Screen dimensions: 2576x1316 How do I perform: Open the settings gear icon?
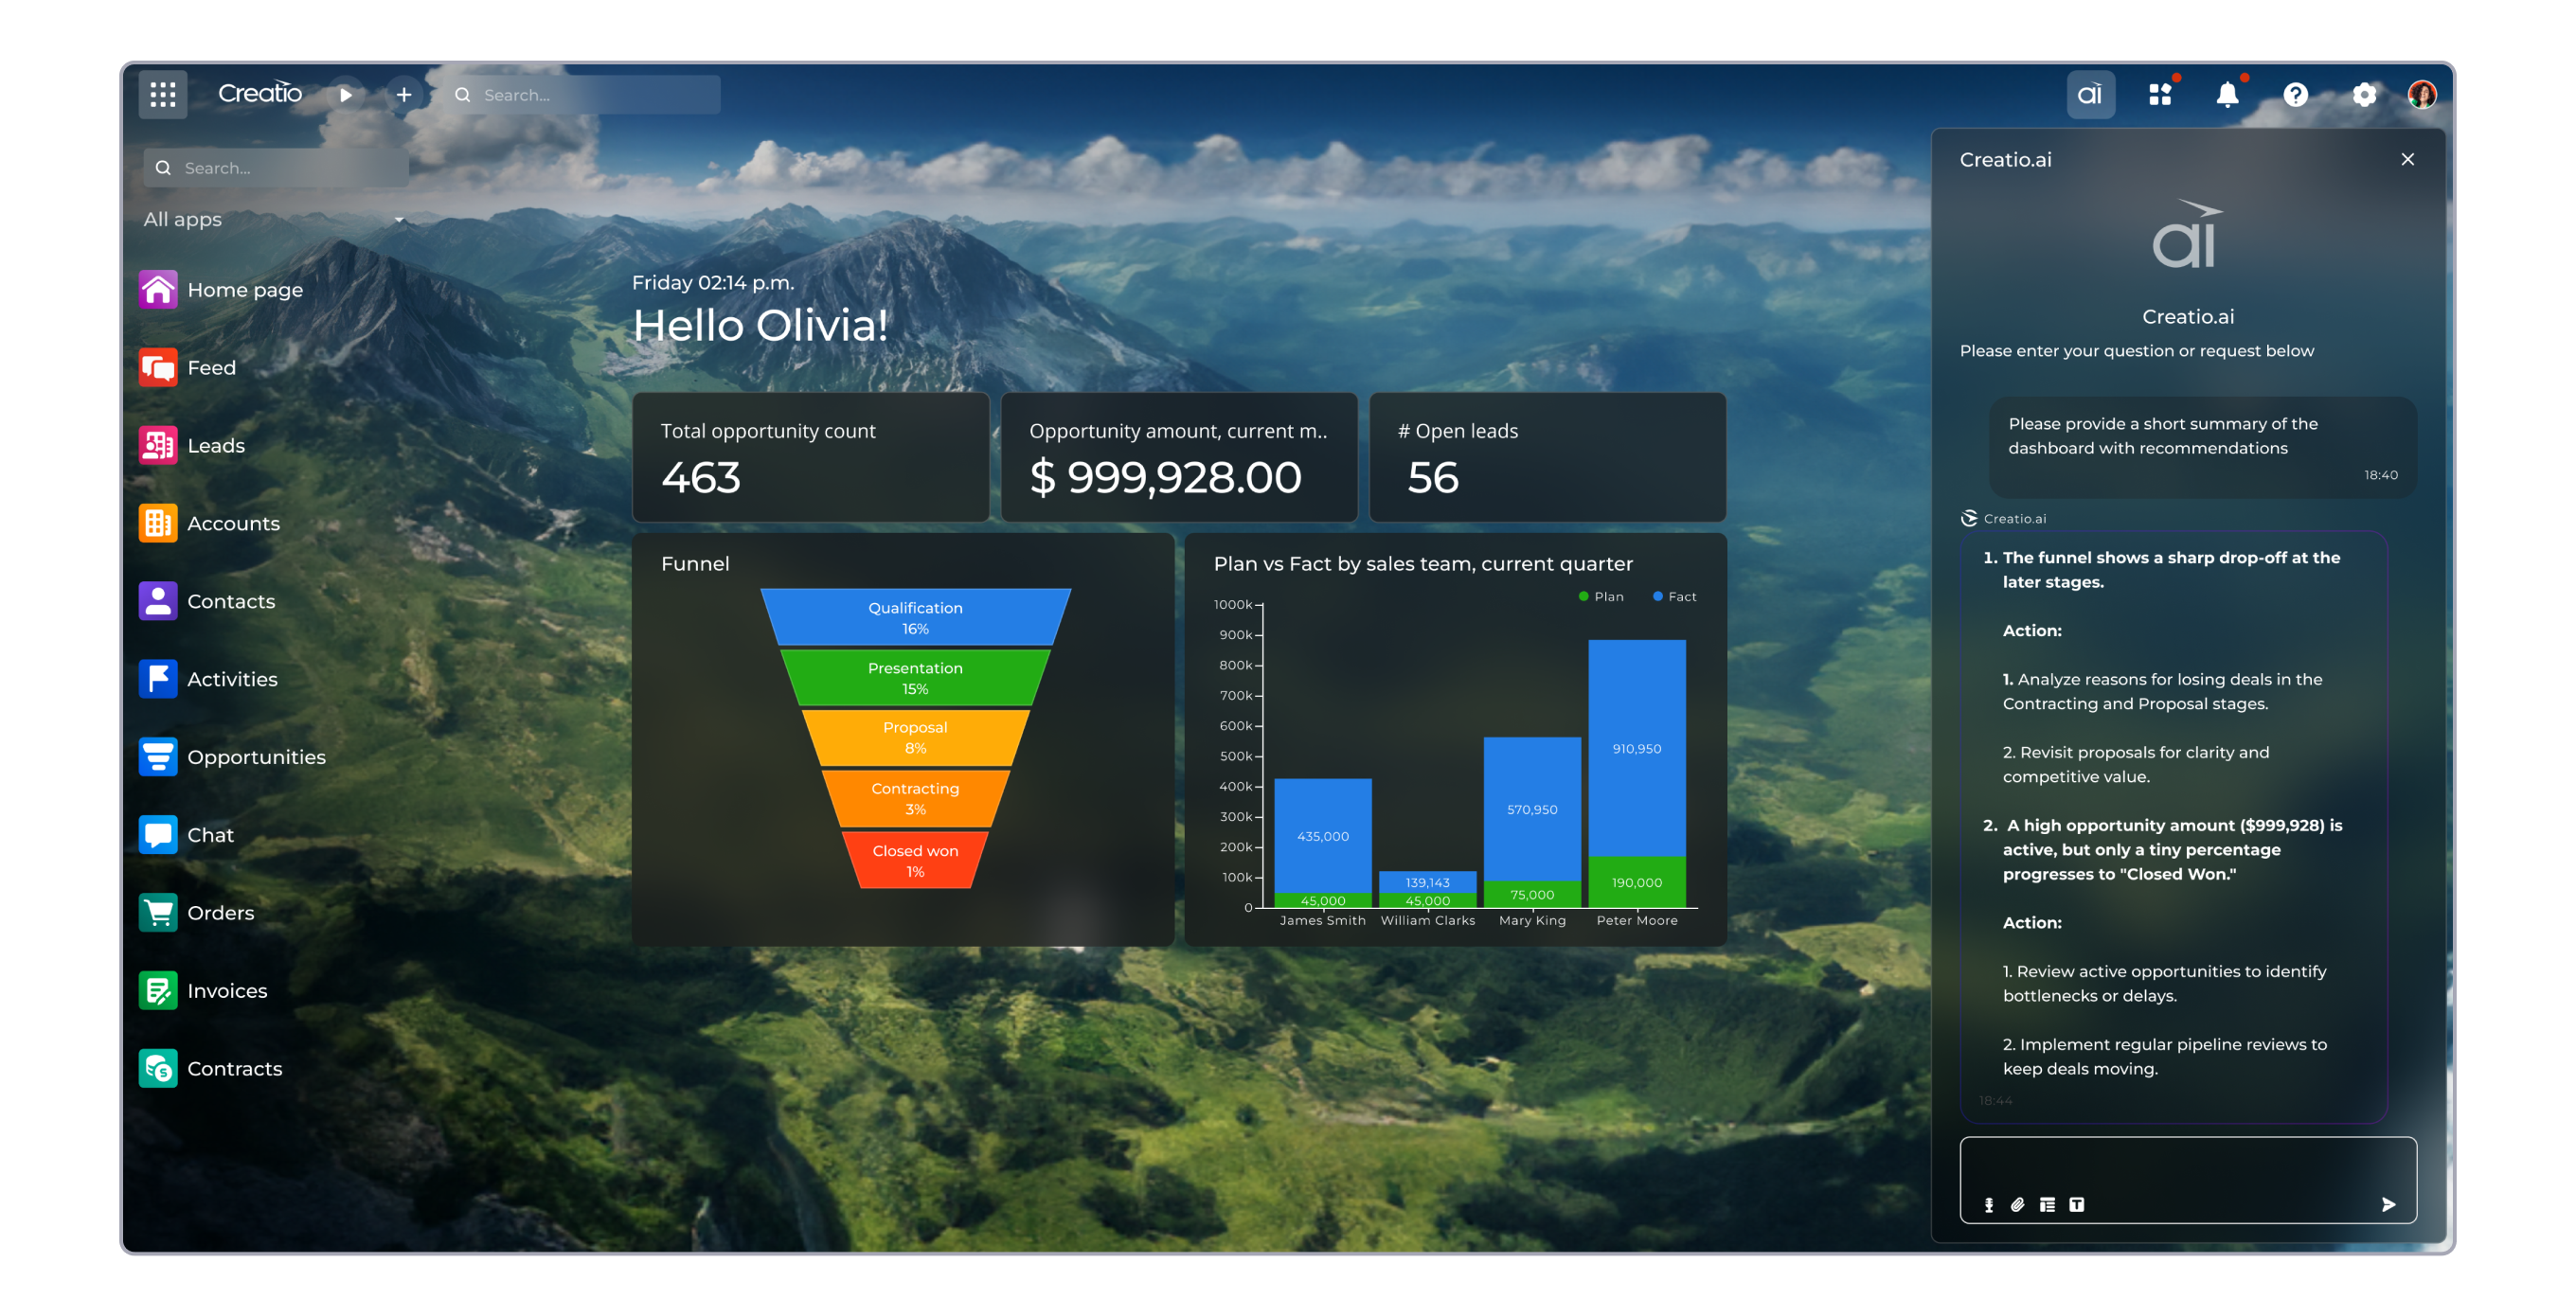(x=2366, y=95)
